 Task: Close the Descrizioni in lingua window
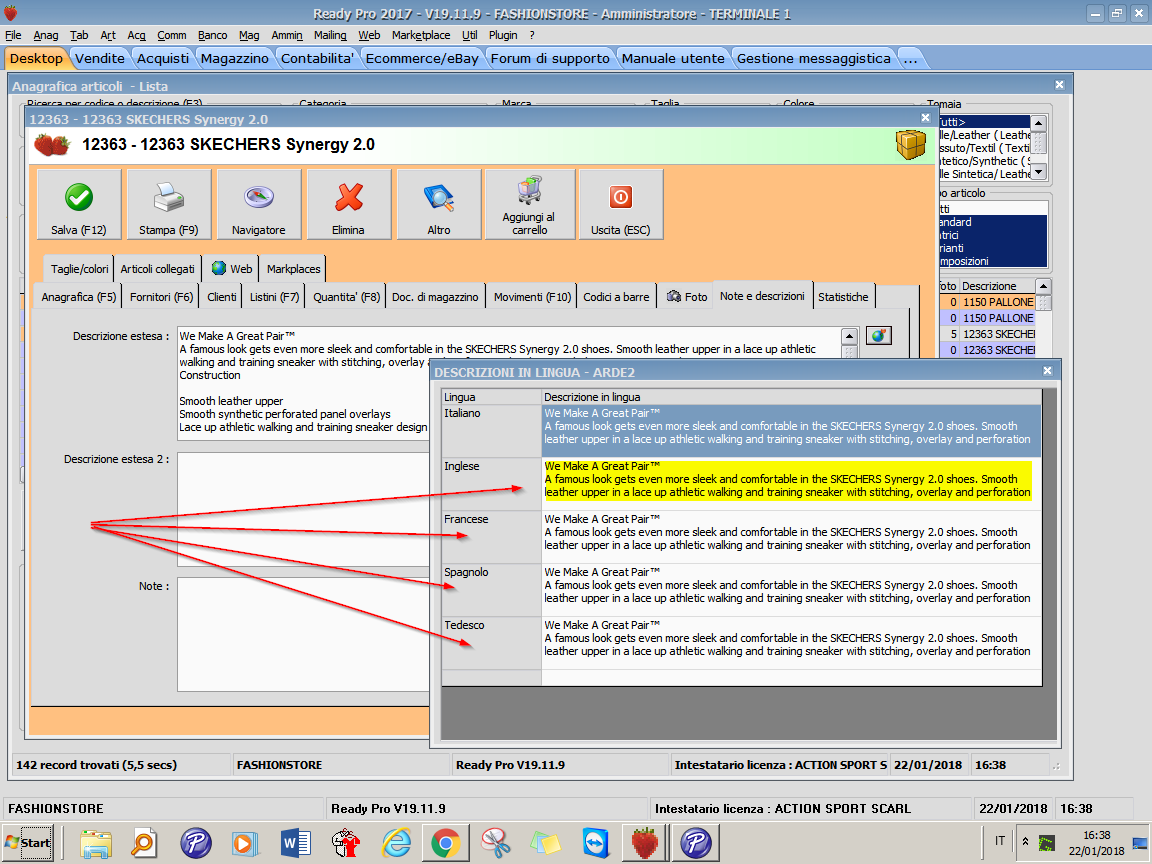[1048, 371]
